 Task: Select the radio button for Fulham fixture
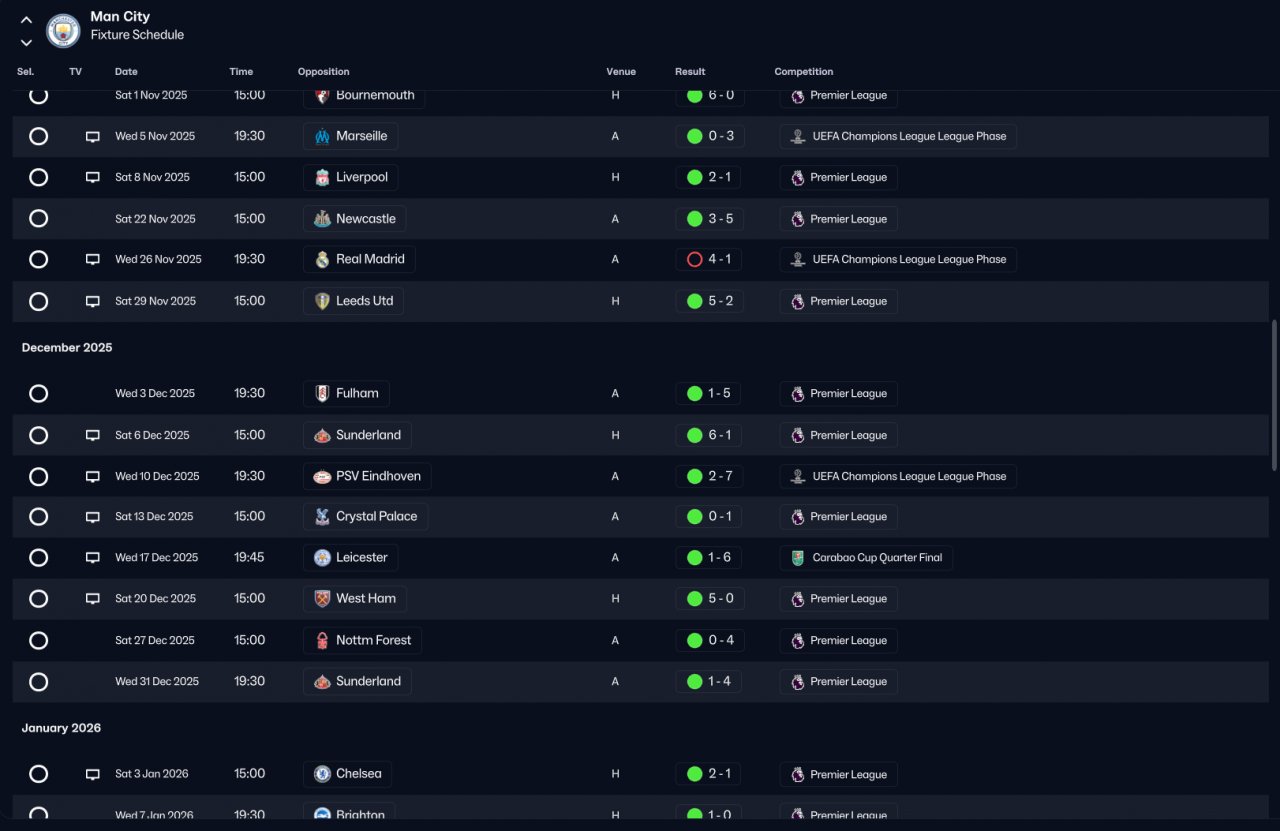[x=38, y=393]
